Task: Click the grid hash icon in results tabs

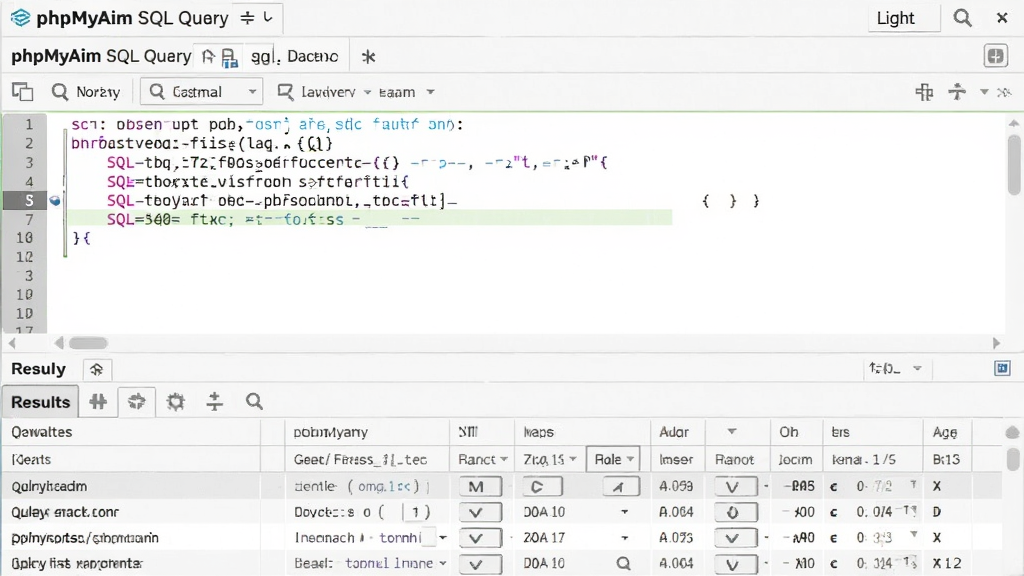Action: 98,402
